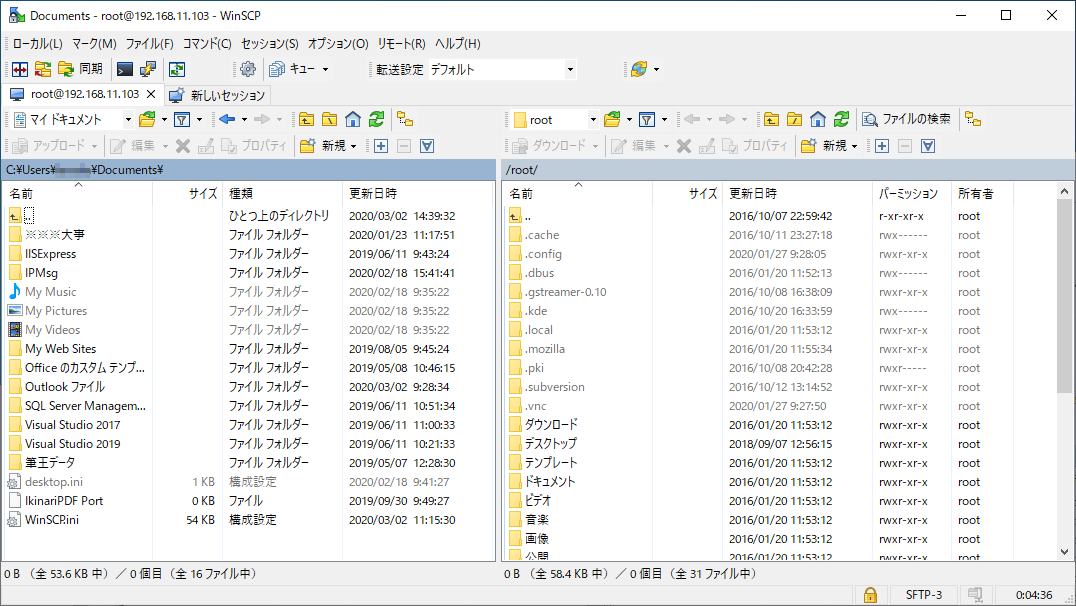Click local back navigation arrow
The image size is (1076, 606).
226,119
